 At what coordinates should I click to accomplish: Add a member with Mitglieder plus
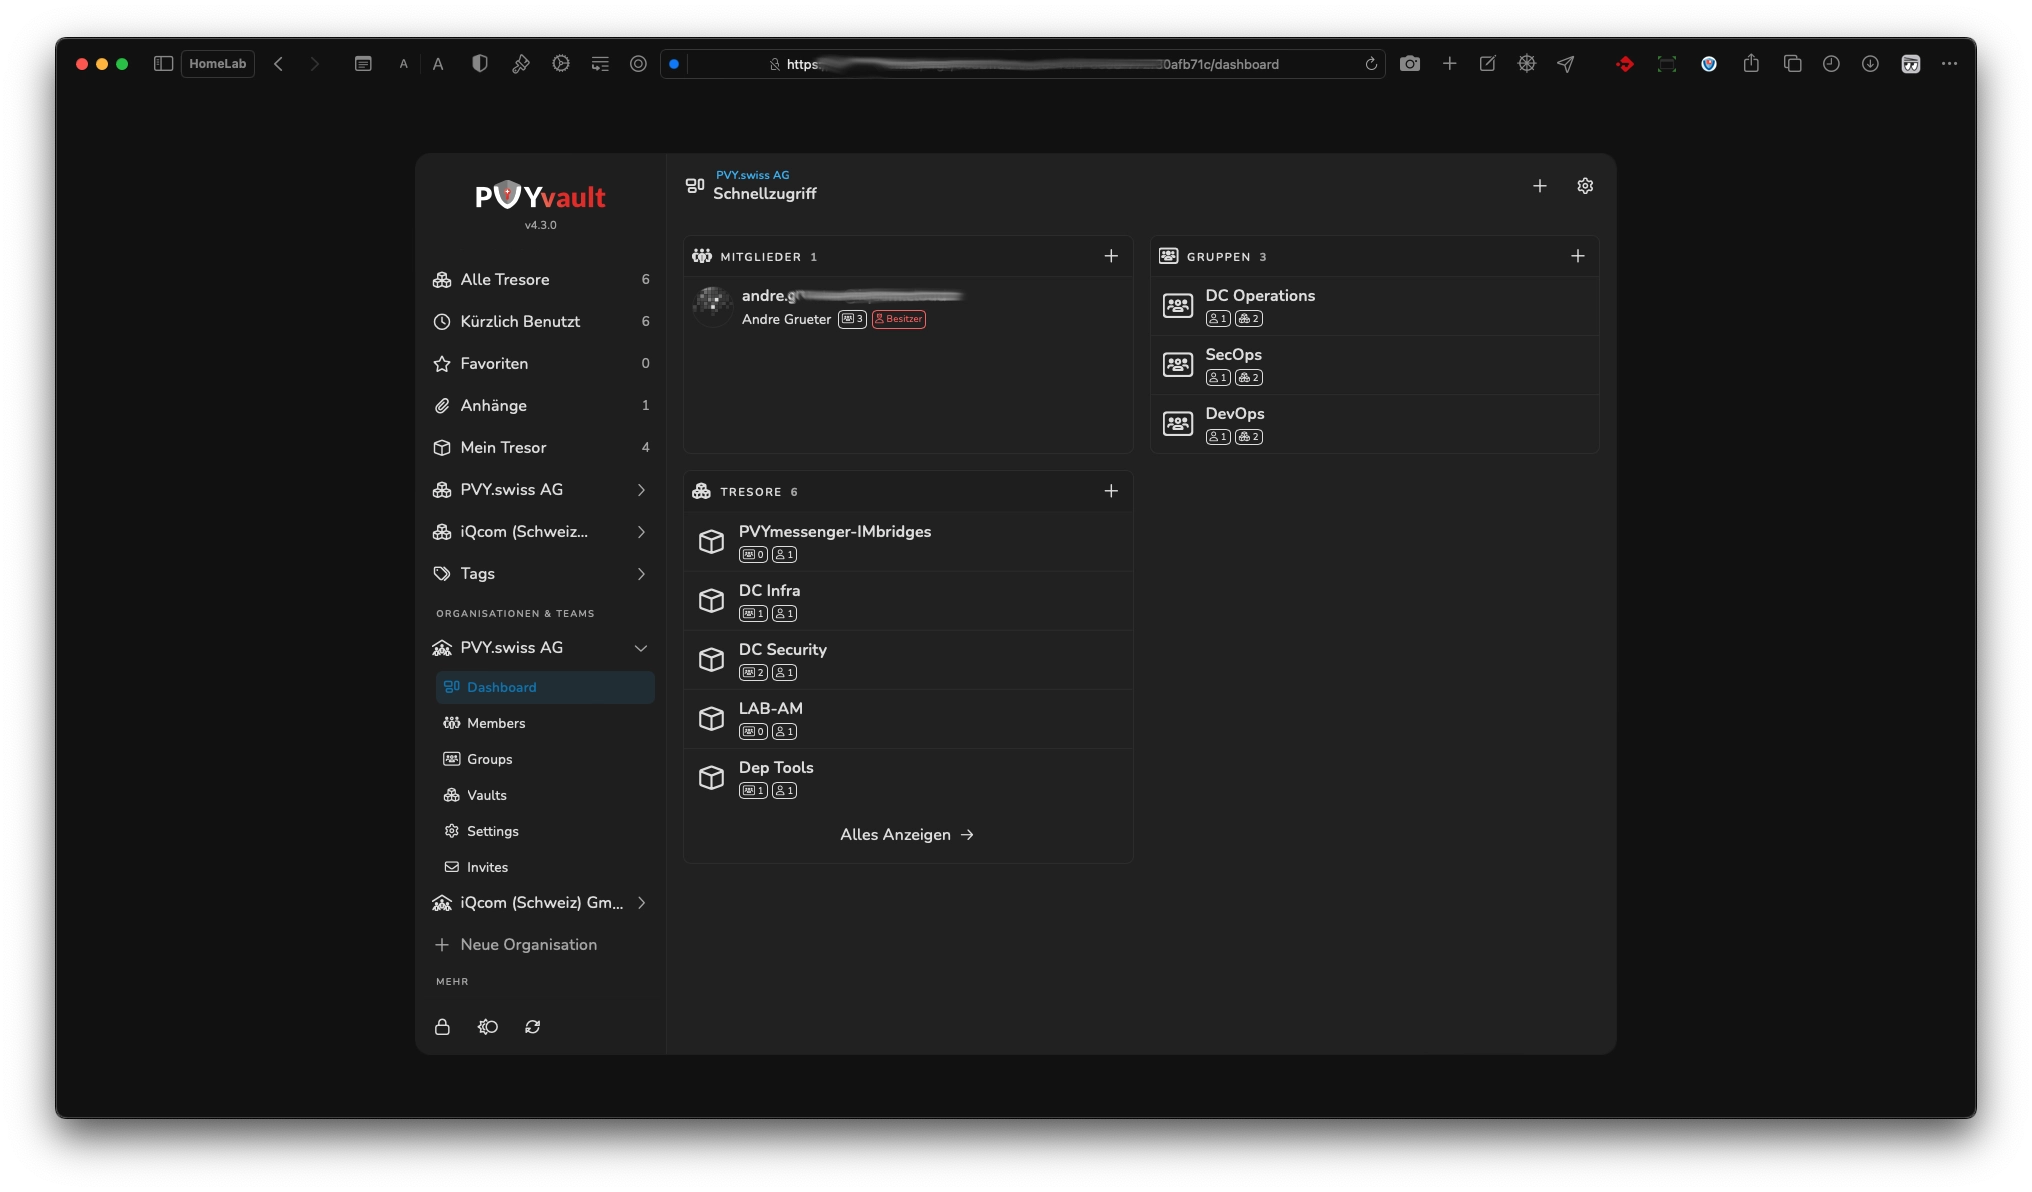[1111, 256]
